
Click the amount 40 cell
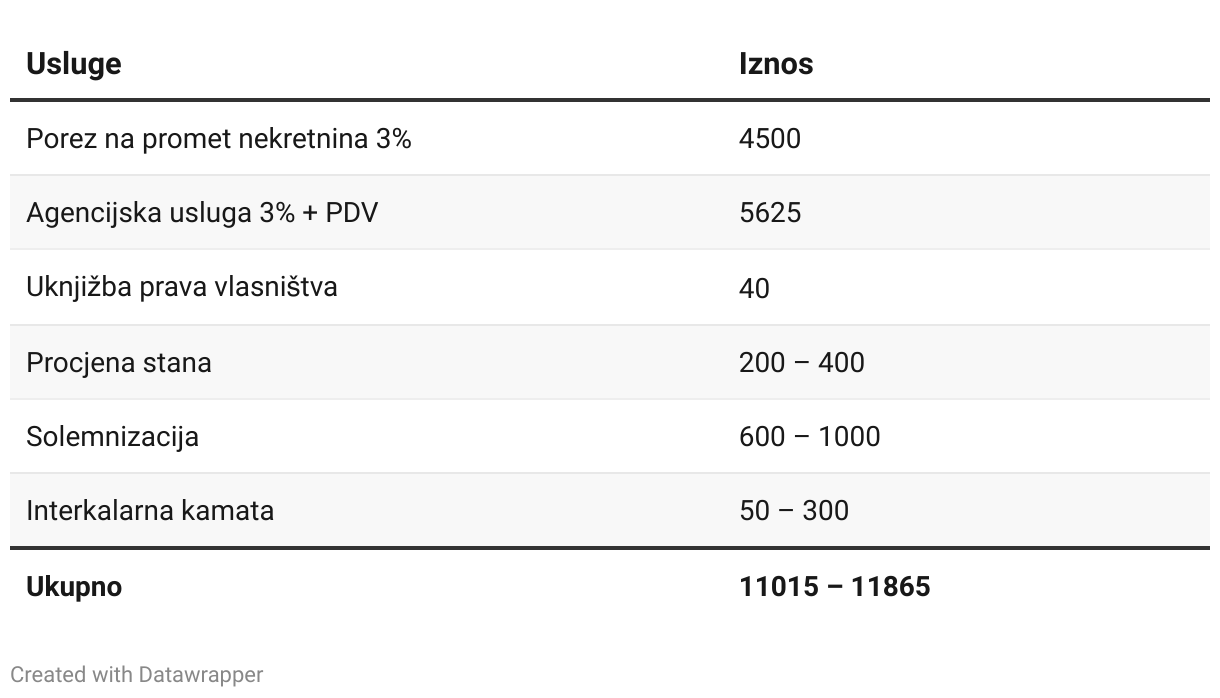[754, 288]
